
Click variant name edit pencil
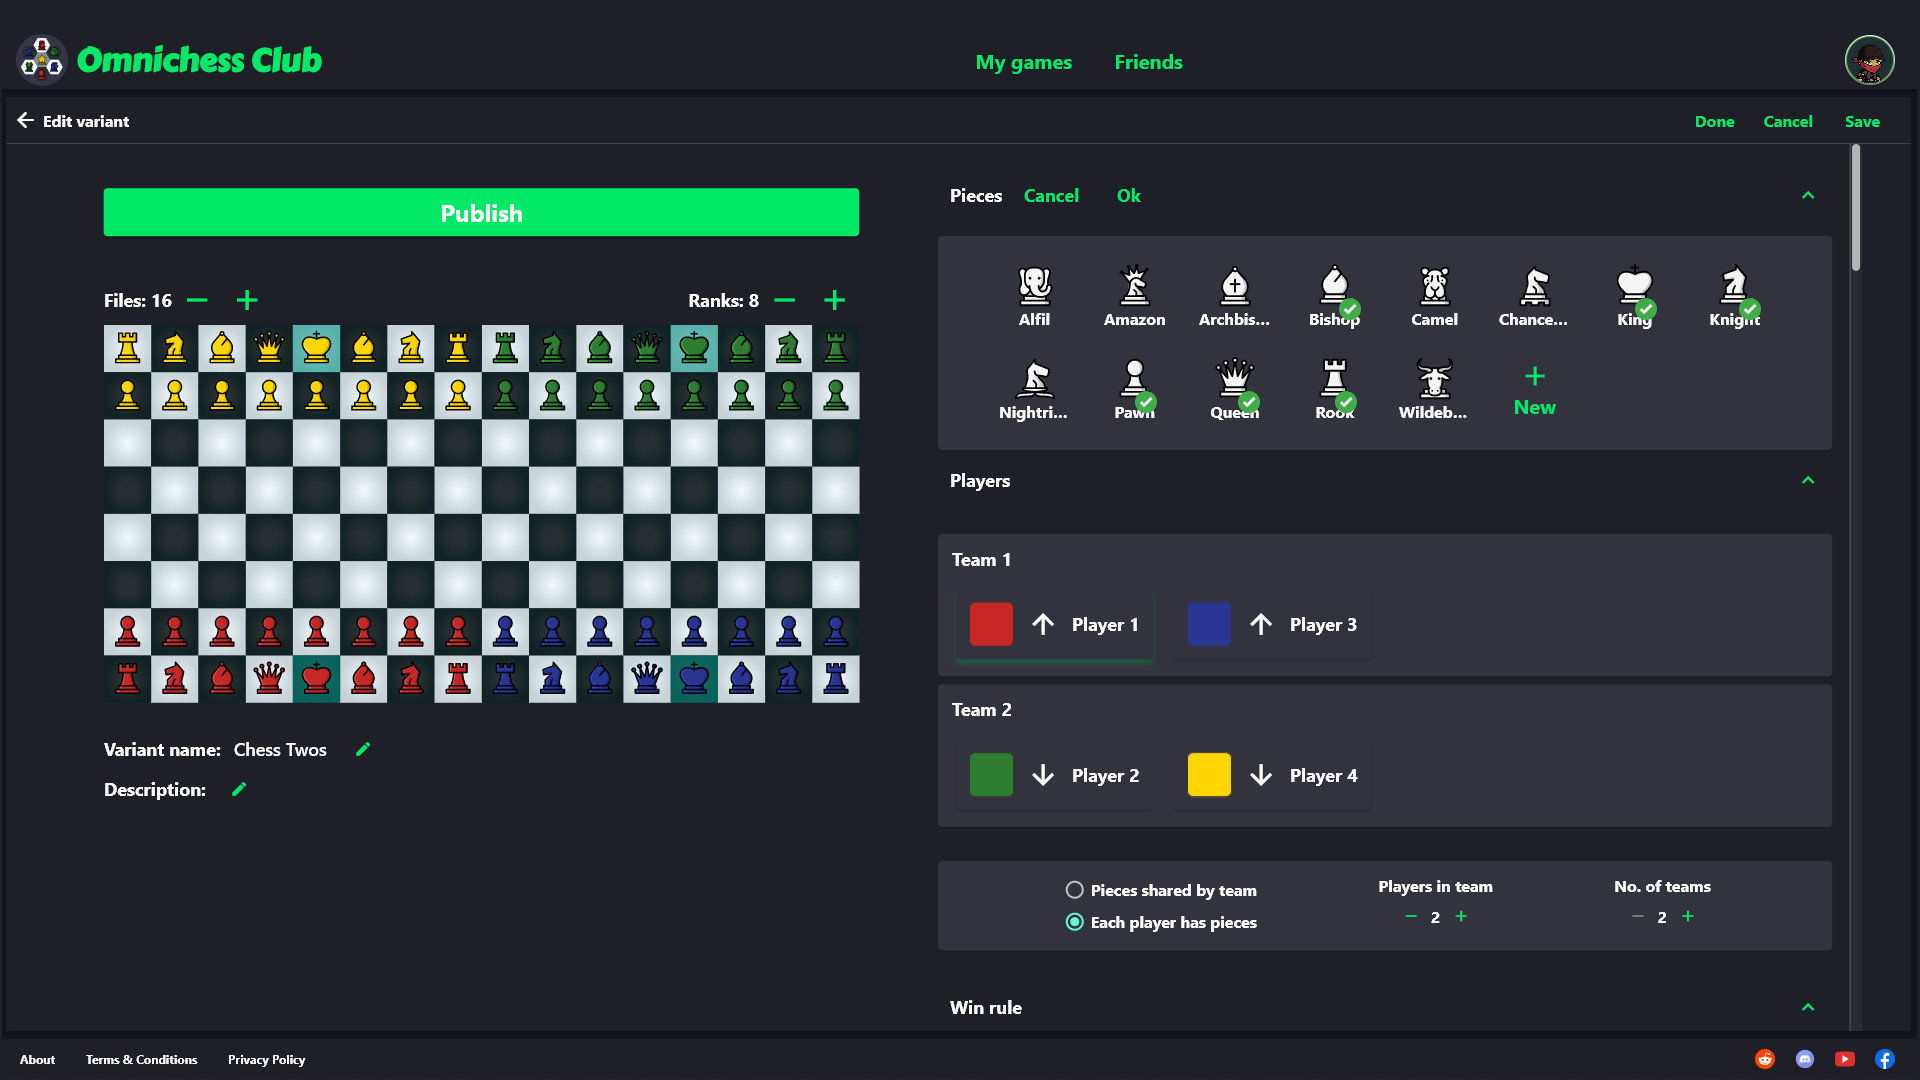tap(363, 749)
